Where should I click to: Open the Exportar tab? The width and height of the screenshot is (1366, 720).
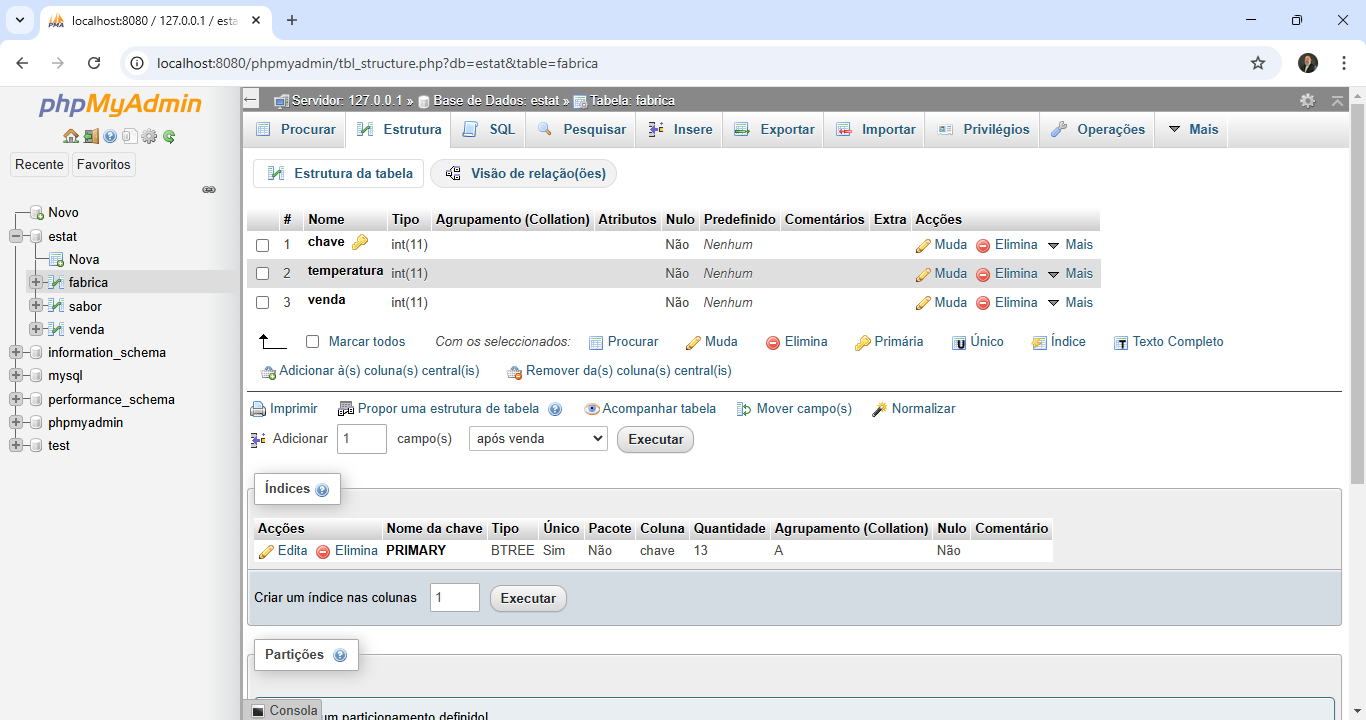pyautogui.click(x=774, y=130)
